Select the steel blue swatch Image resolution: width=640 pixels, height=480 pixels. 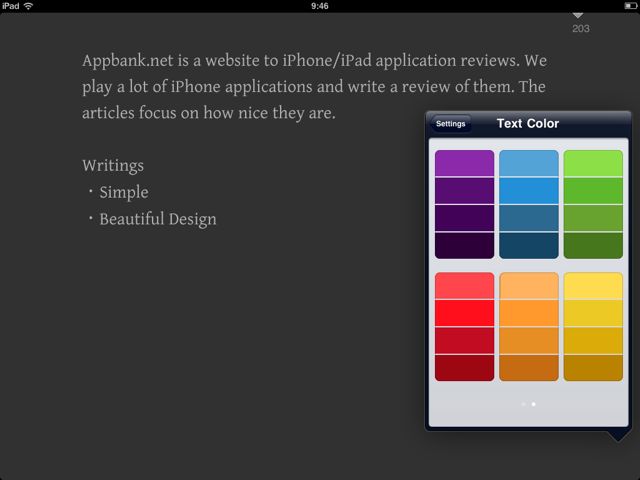[529, 218]
